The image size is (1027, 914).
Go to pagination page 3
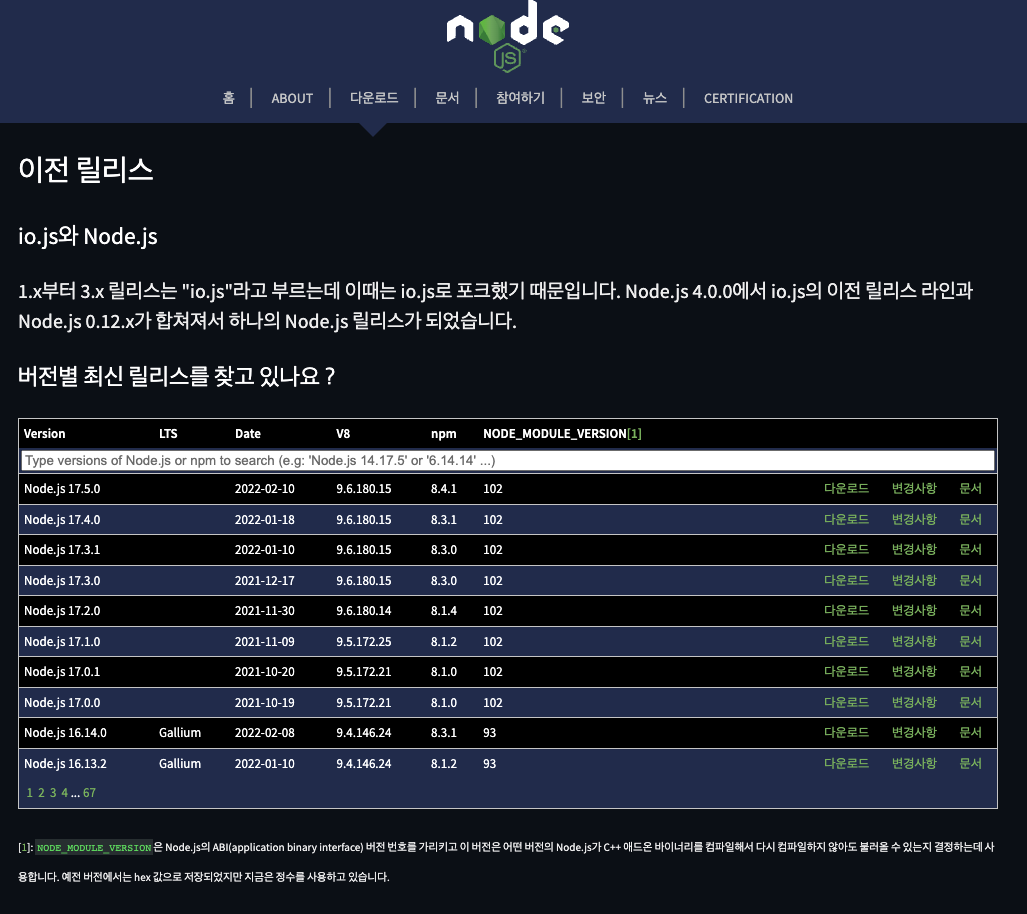tap(53, 793)
